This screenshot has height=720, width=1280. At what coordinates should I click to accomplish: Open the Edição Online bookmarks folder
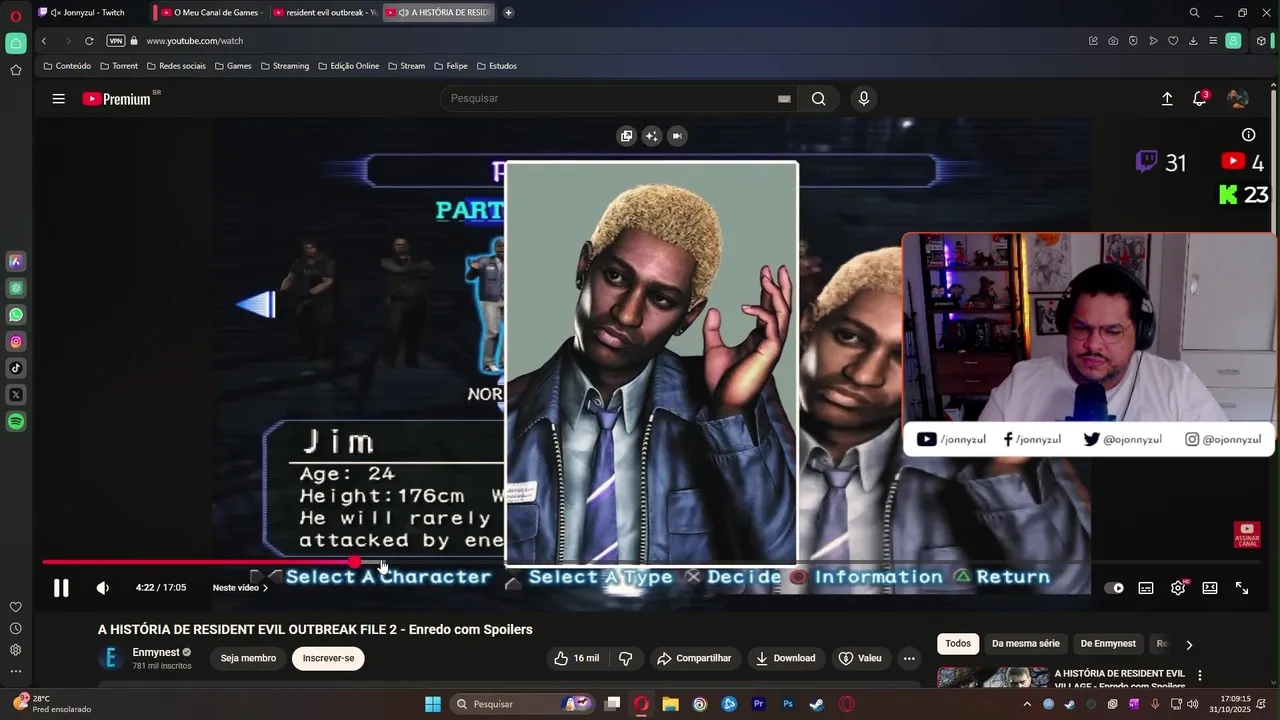point(348,66)
